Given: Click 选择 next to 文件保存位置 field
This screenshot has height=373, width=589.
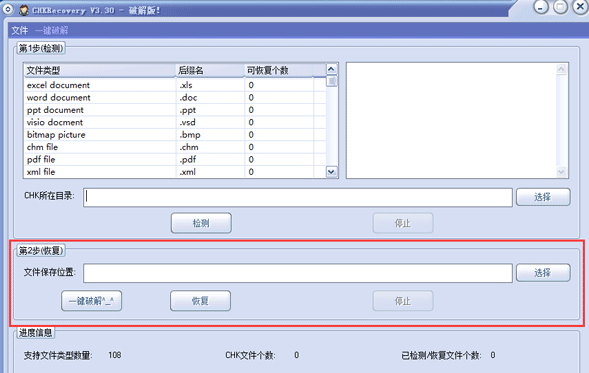Looking at the screenshot, I should pyautogui.click(x=543, y=273).
